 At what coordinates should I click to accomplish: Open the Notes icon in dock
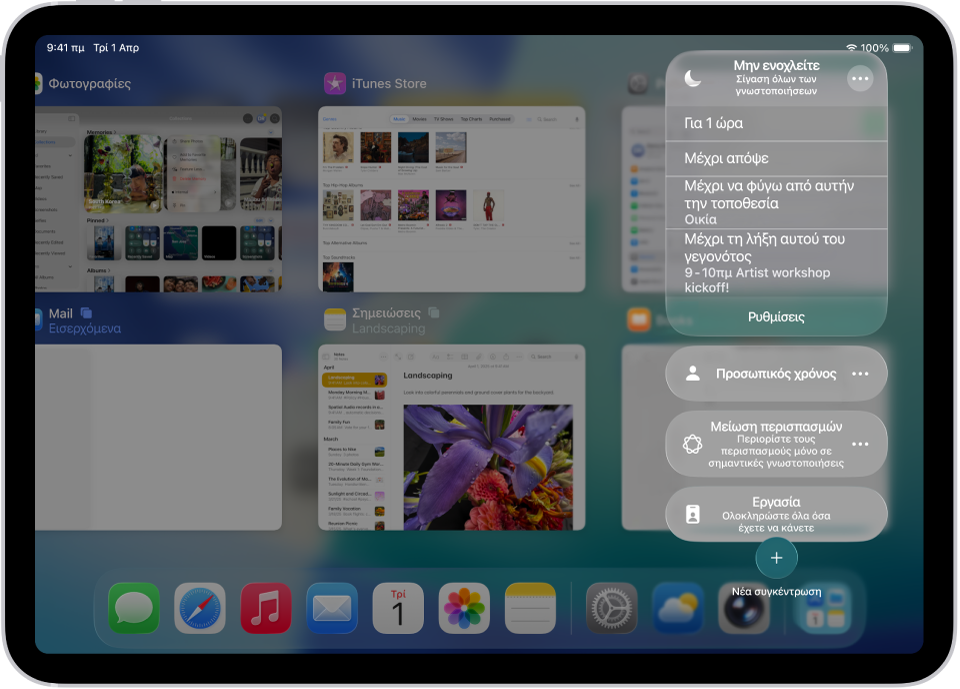(x=530, y=608)
